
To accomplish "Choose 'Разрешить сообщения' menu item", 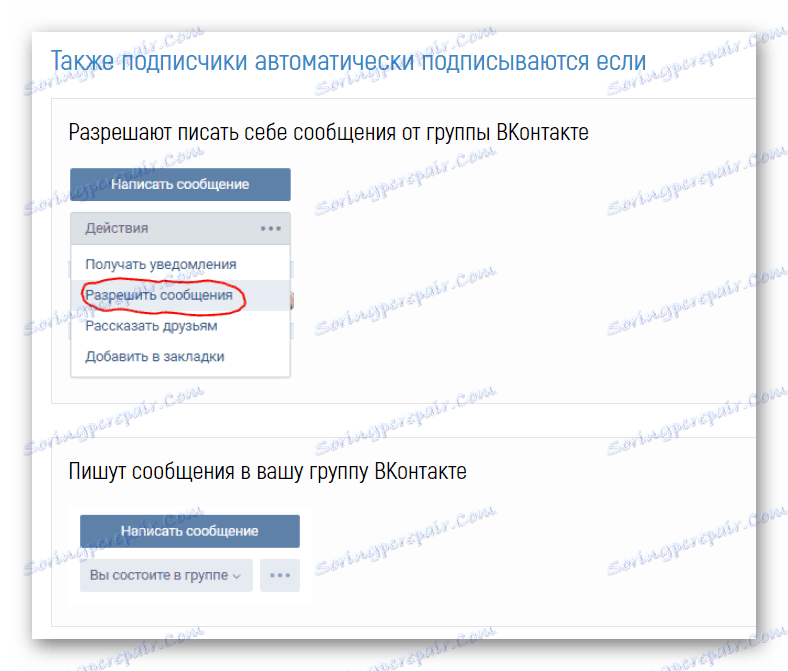I will pyautogui.click(x=180, y=295).
